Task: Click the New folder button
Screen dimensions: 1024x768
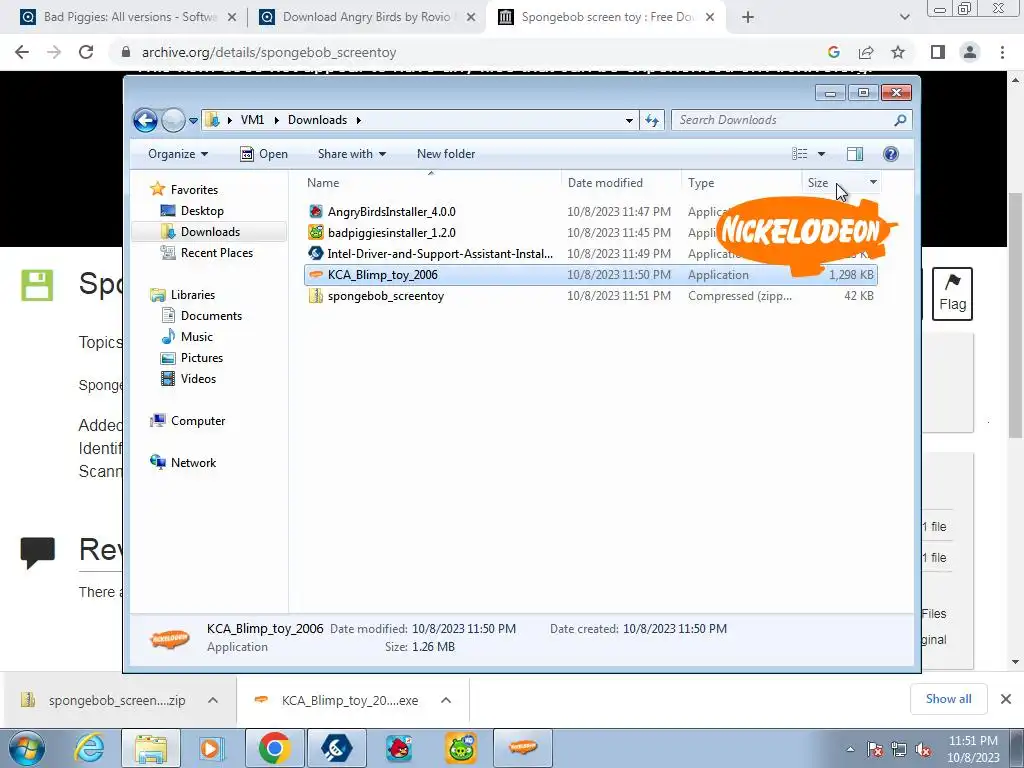Action: pyautogui.click(x=446, y=154)
